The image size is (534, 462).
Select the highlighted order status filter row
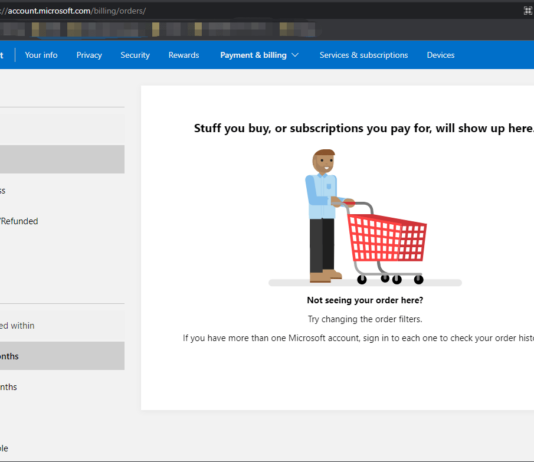pyautogui.click(x=62, y=159)
